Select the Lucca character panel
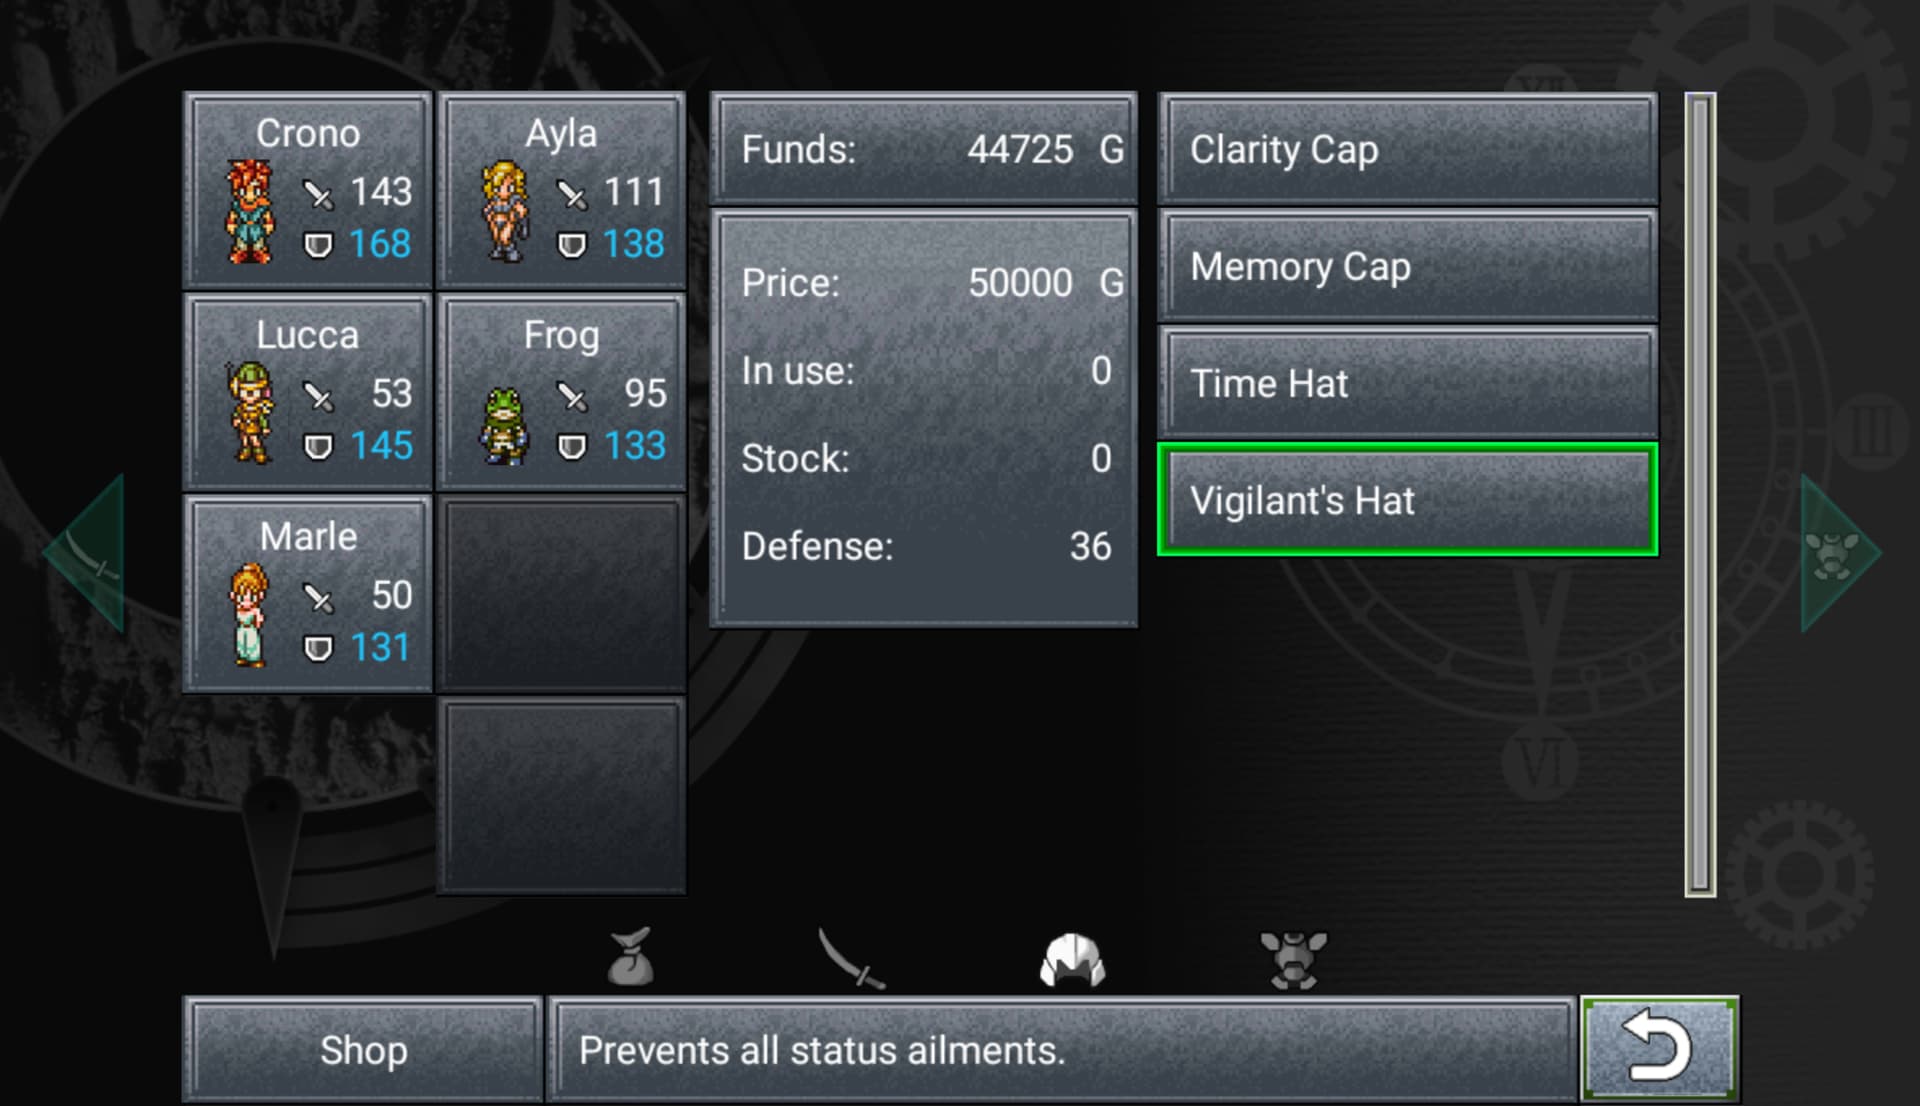Viewport: 1920px width, 1106px height. (308, 392)
